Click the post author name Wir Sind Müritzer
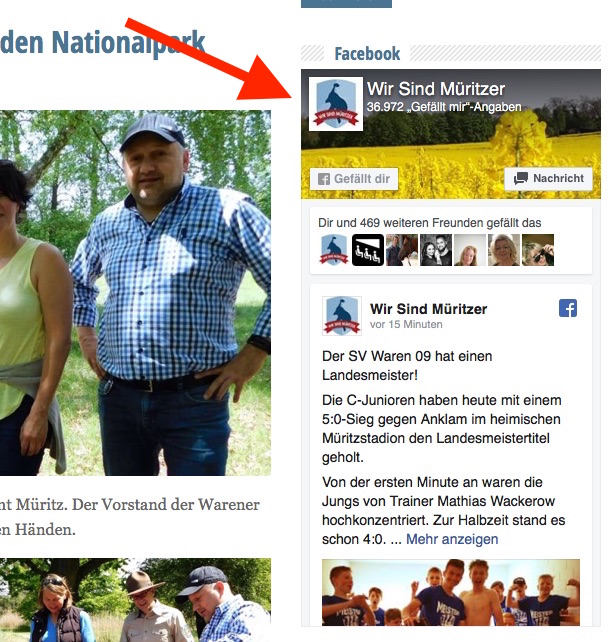613x642 pixels. pos(428,309)
